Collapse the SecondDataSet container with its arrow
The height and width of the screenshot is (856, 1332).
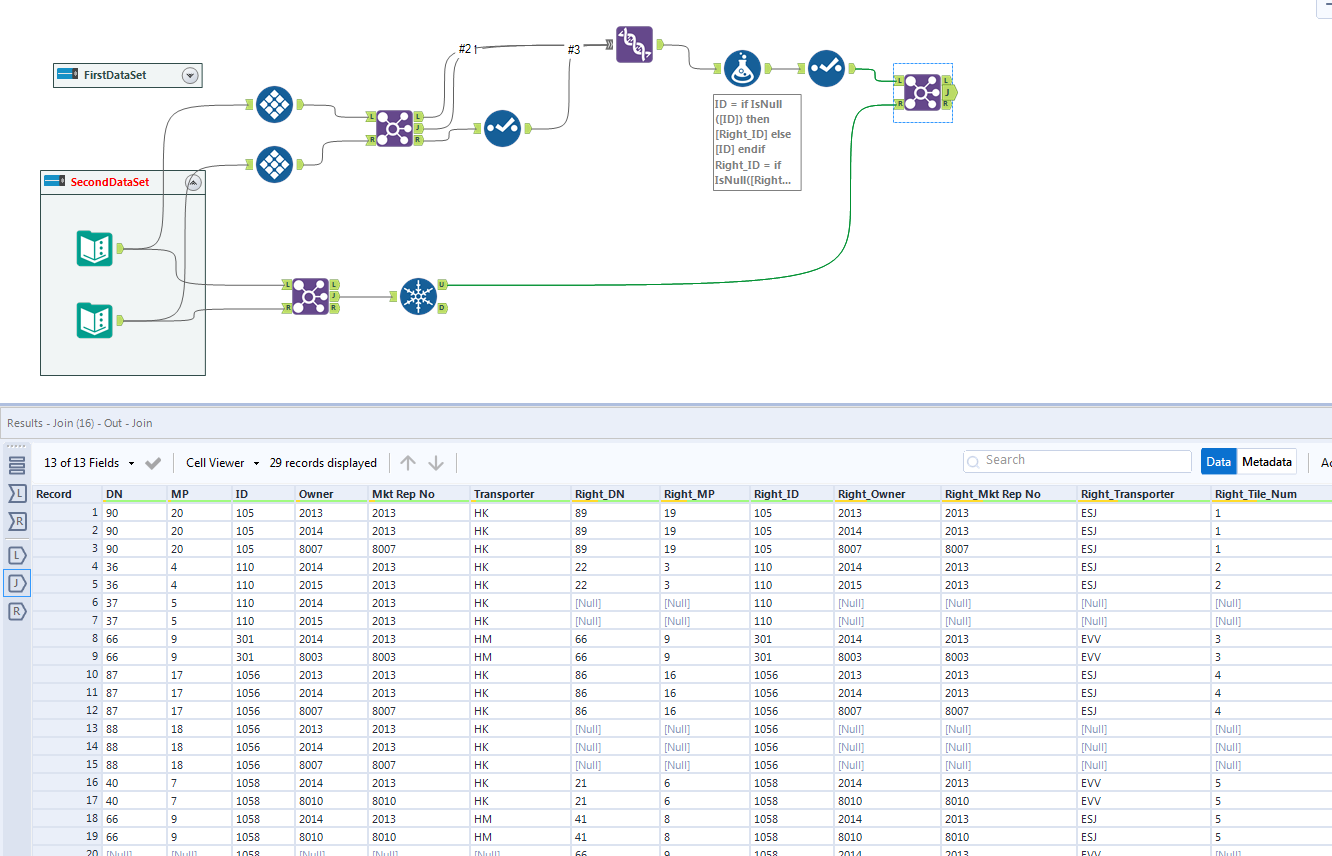coord(193,181)
